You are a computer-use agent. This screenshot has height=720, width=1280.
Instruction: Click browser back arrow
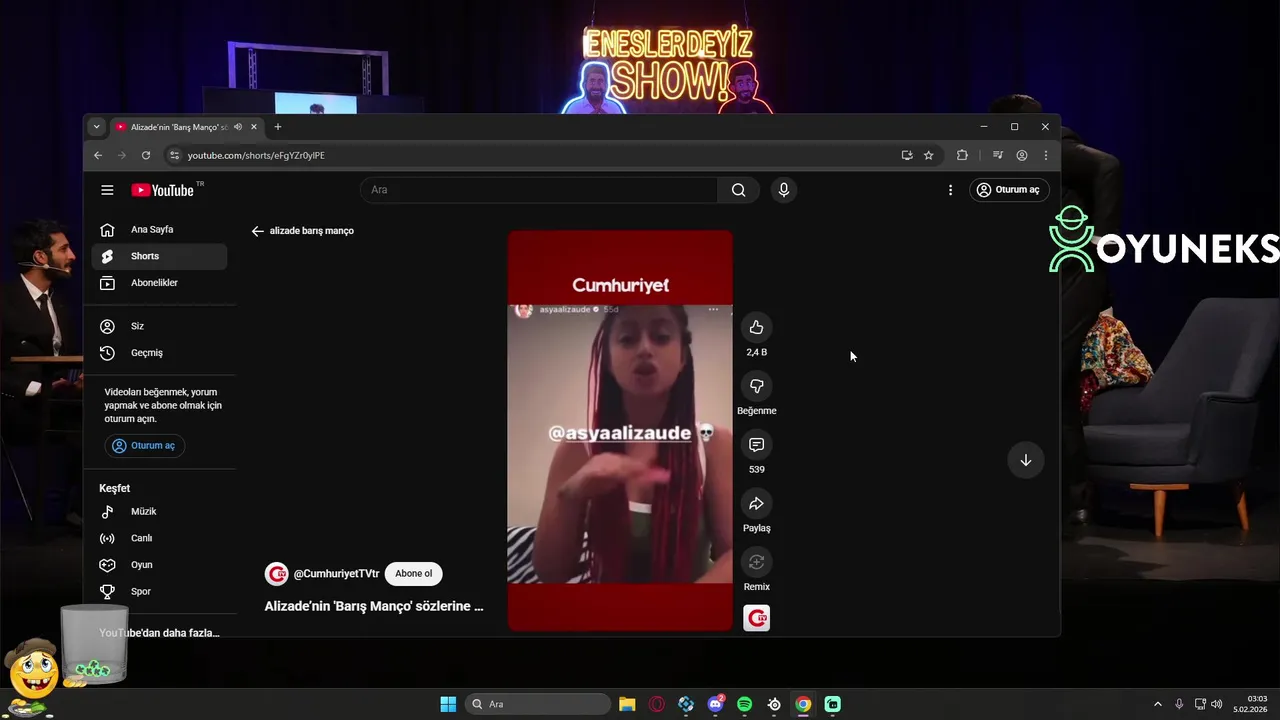pos(98,155)
